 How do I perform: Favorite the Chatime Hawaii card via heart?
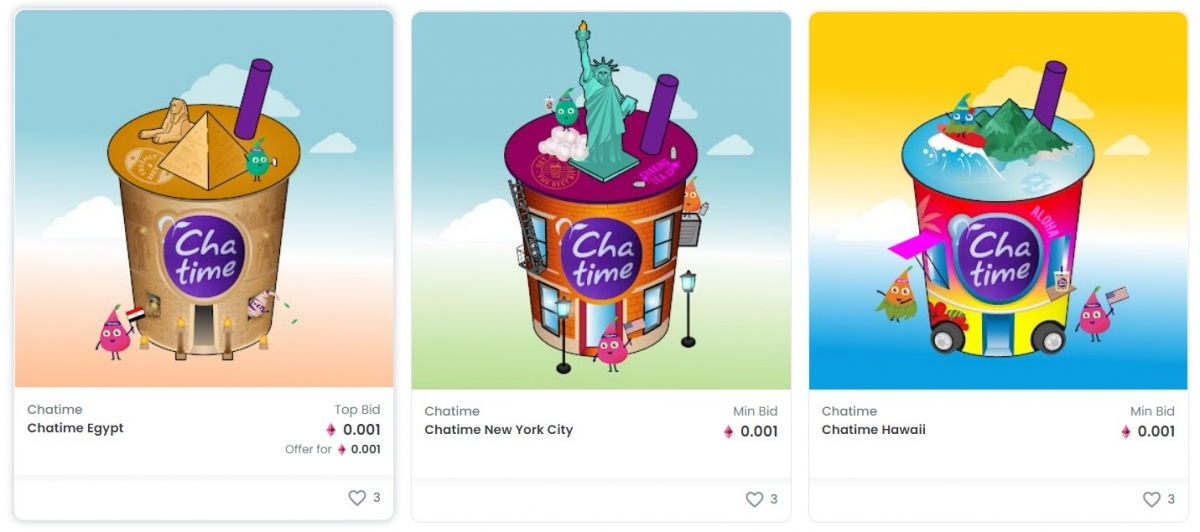[1151, 499]
